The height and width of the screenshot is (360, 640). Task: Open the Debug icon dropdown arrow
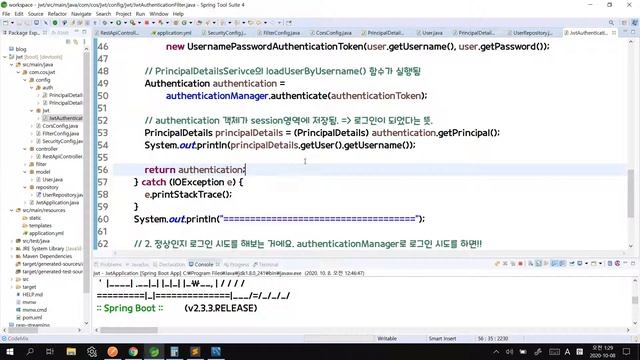[111, 22]
